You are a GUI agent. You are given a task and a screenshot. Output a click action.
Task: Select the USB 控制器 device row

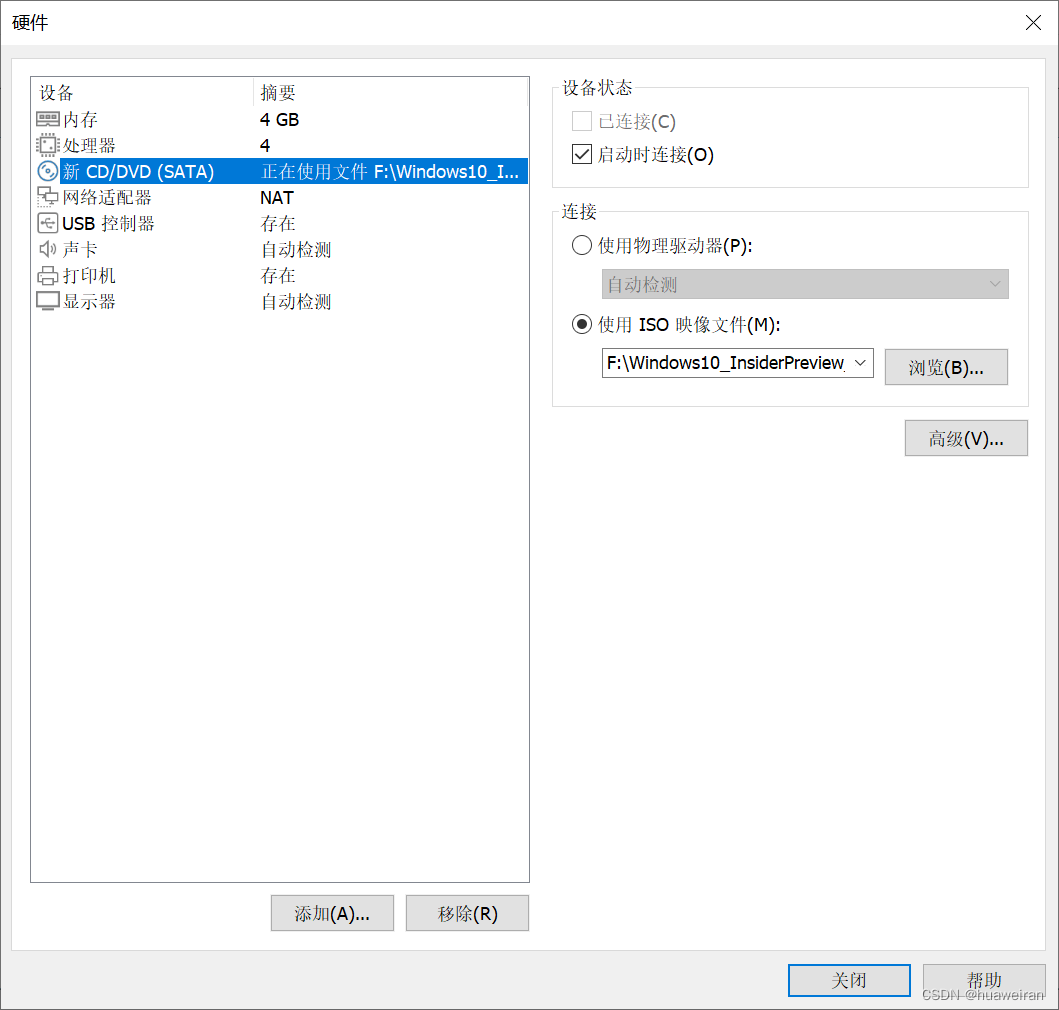(x=280, y=224)
